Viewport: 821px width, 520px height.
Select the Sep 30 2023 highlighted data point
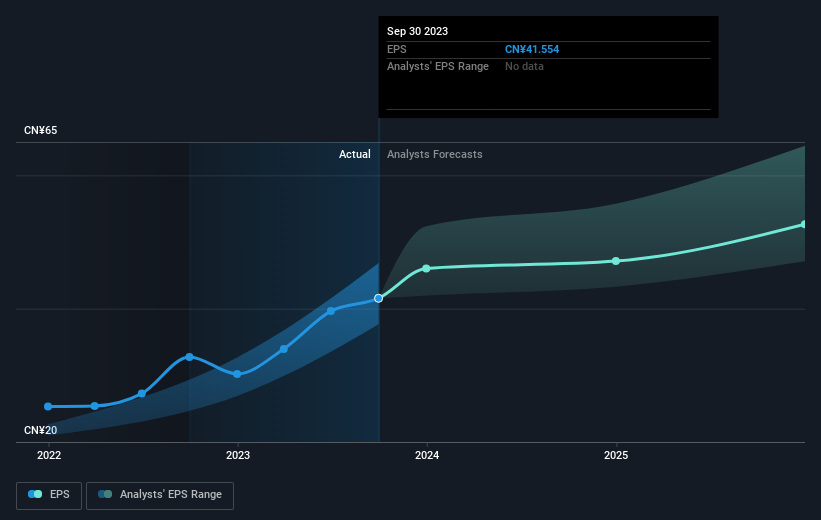379,298
